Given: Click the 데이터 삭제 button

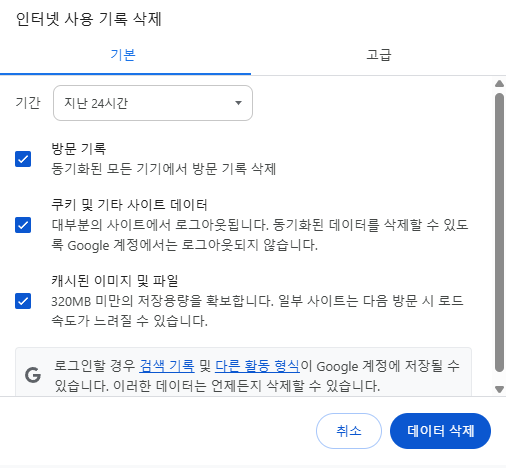Looking at the screenshot, I should pos(440,431).
